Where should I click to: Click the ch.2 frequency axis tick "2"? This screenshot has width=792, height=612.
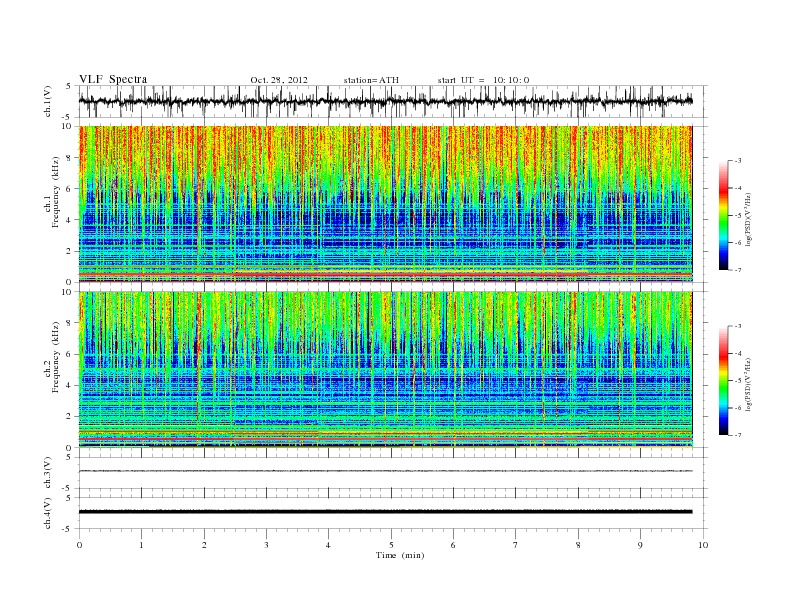click(x=70, y=417)
